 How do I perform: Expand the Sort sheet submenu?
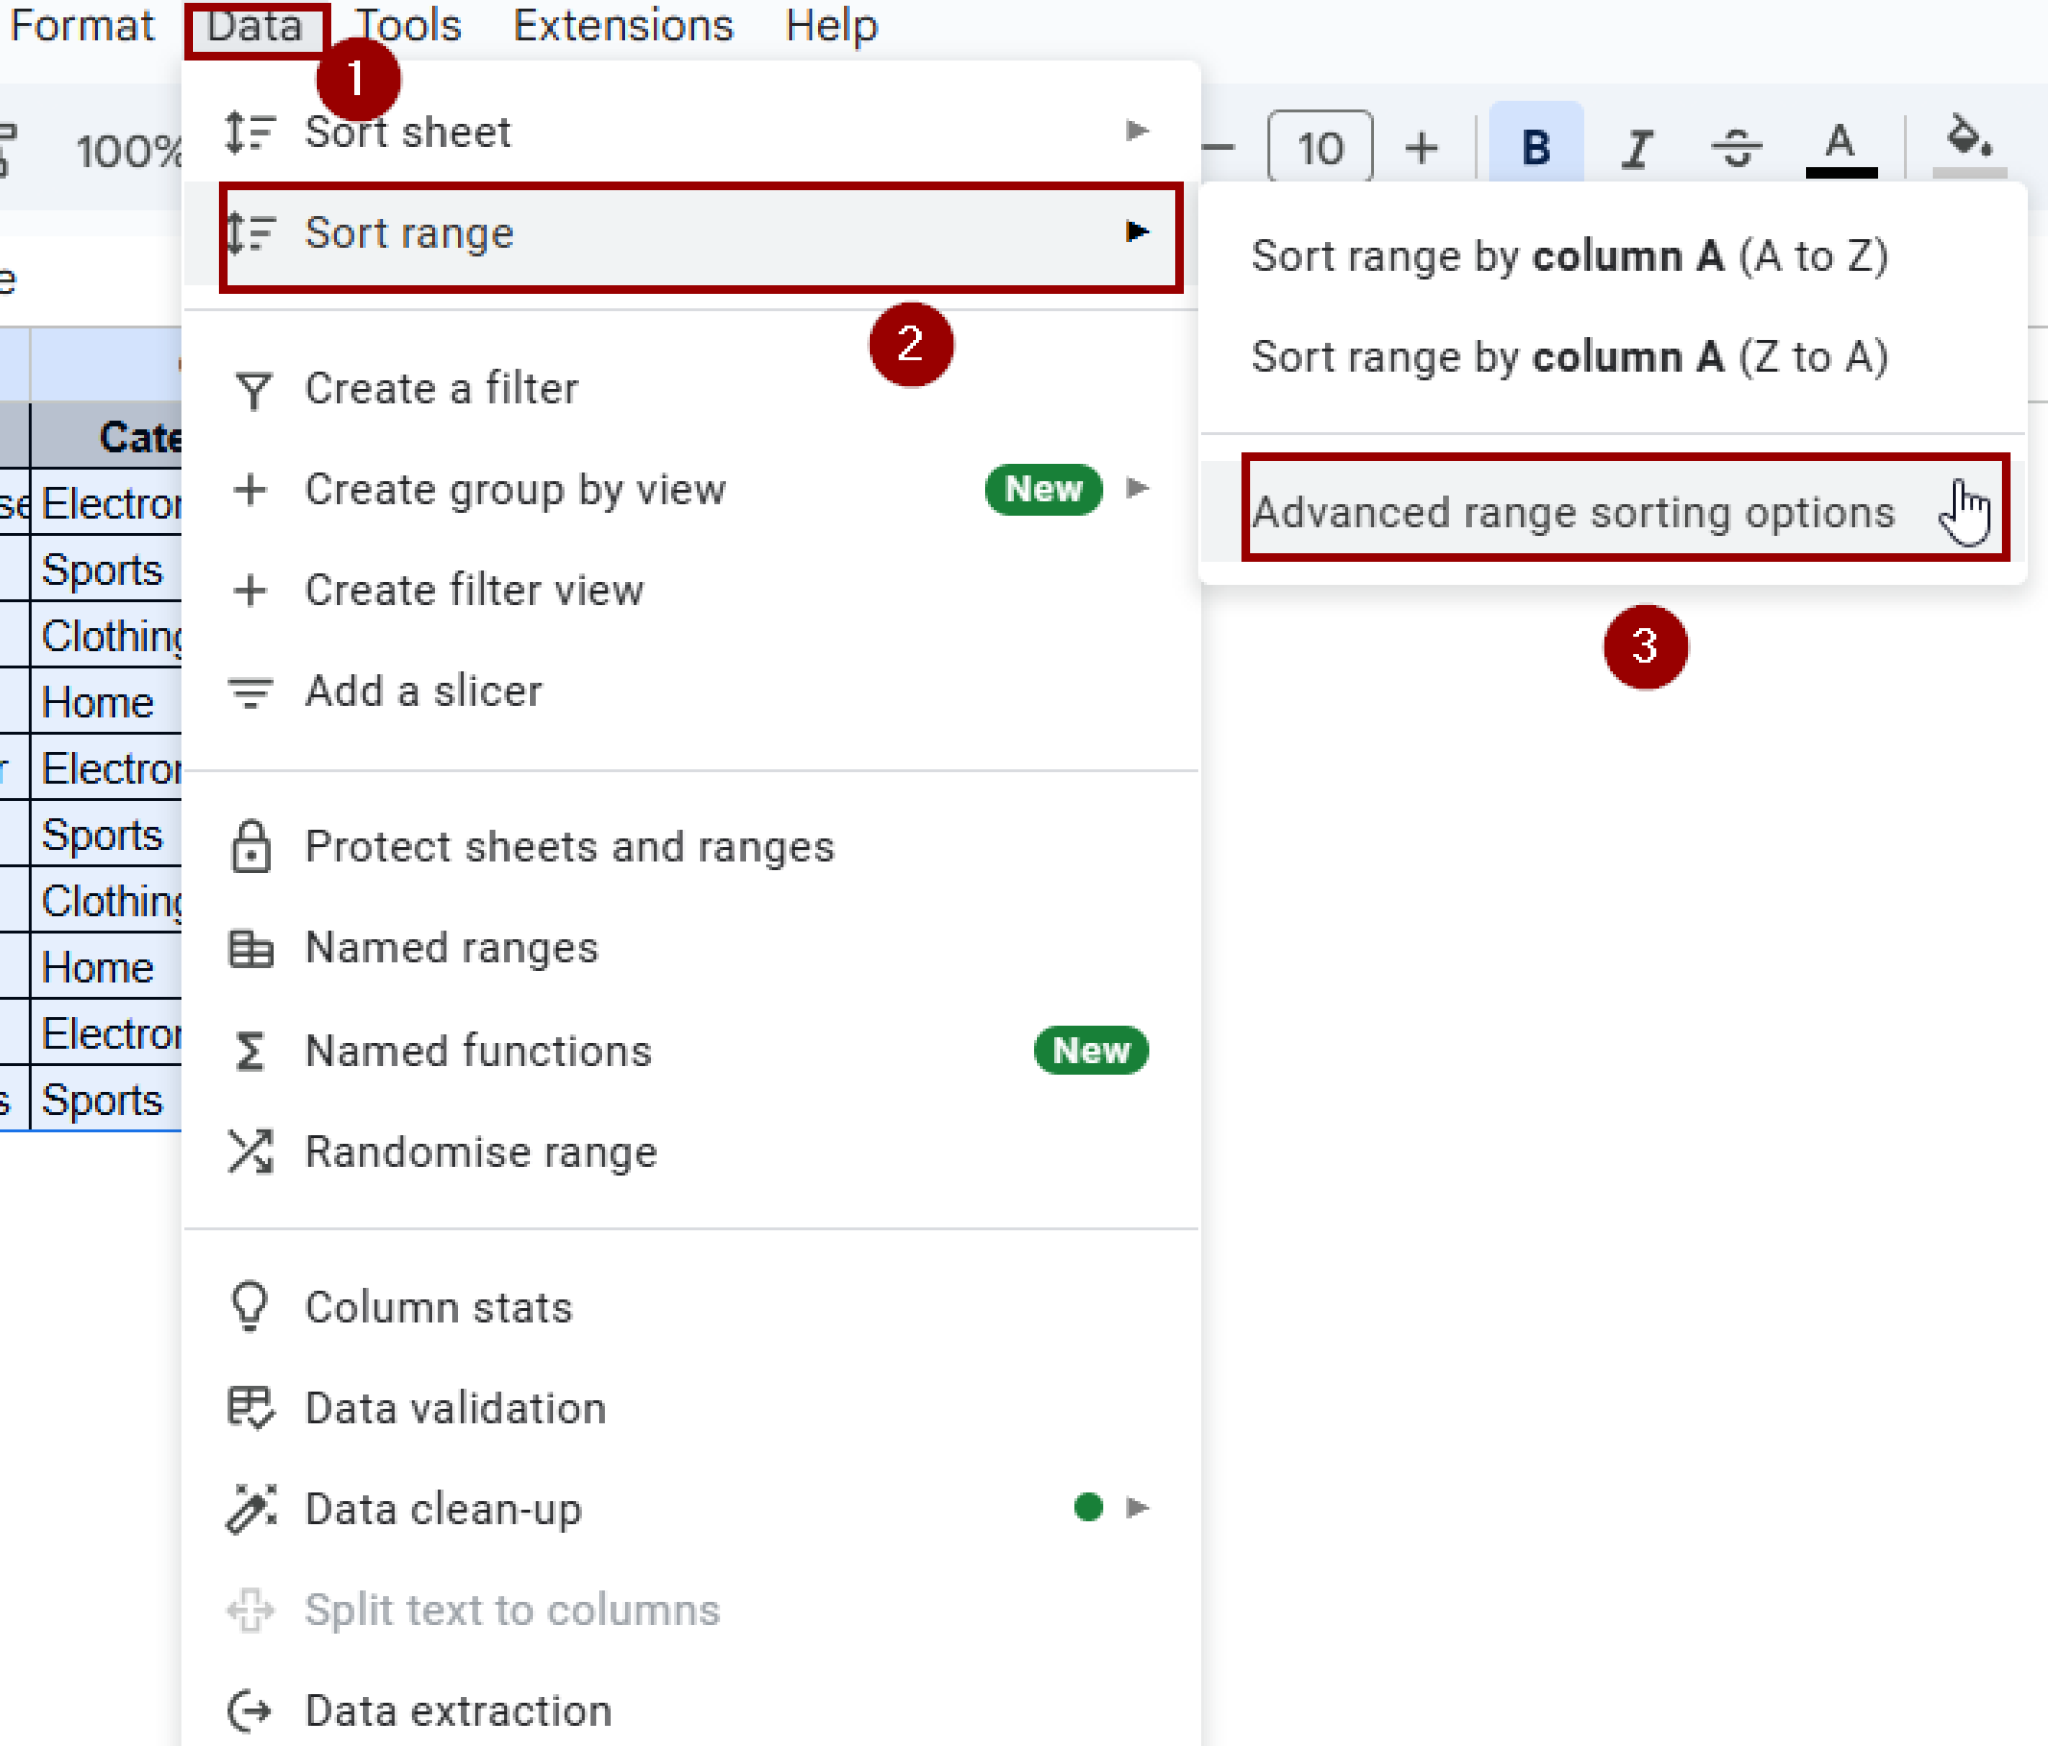point(1137,131)
